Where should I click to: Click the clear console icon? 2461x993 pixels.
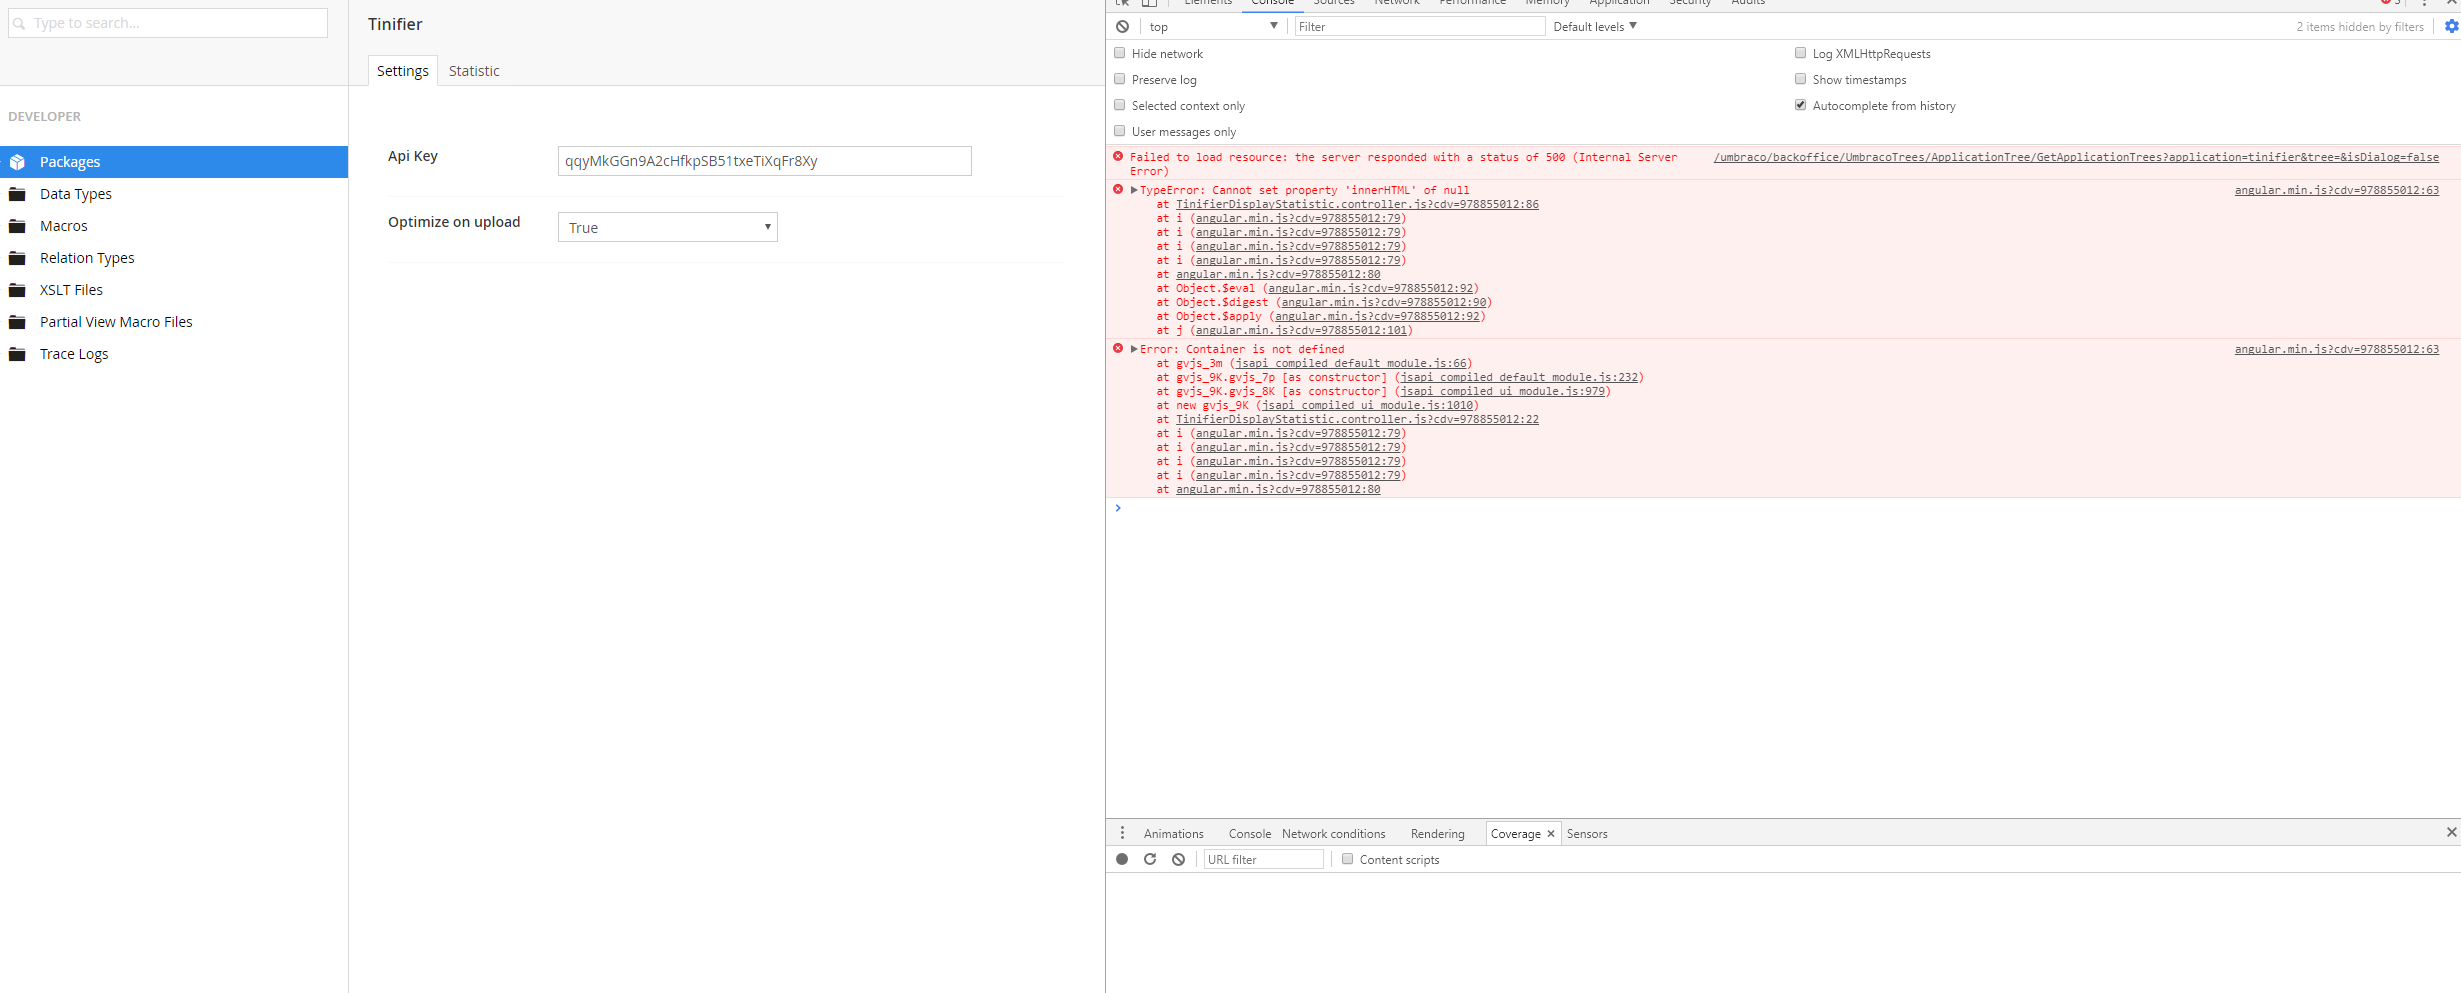1122,27
